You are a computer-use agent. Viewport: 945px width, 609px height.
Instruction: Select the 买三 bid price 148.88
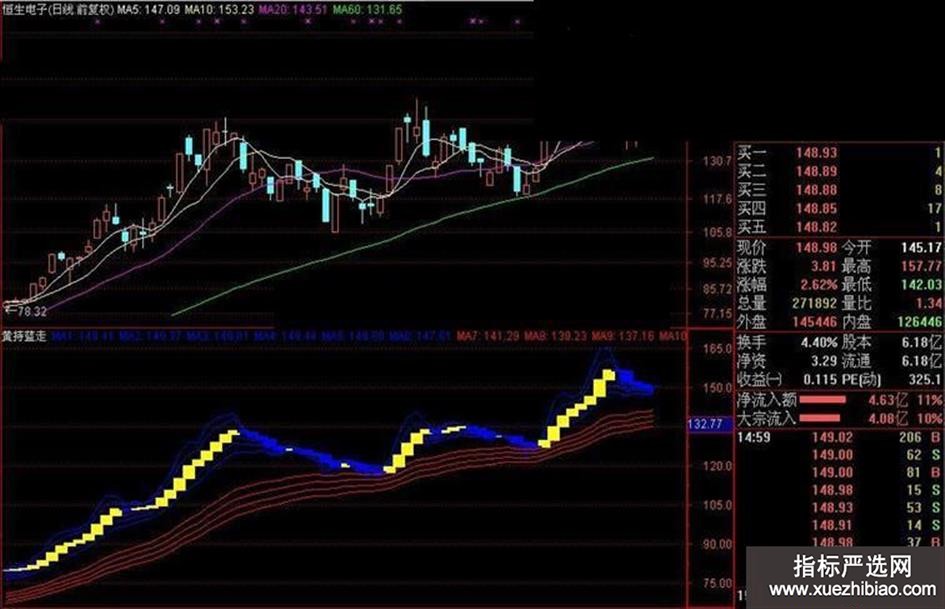pyautogui.click(x=816, y=190)
